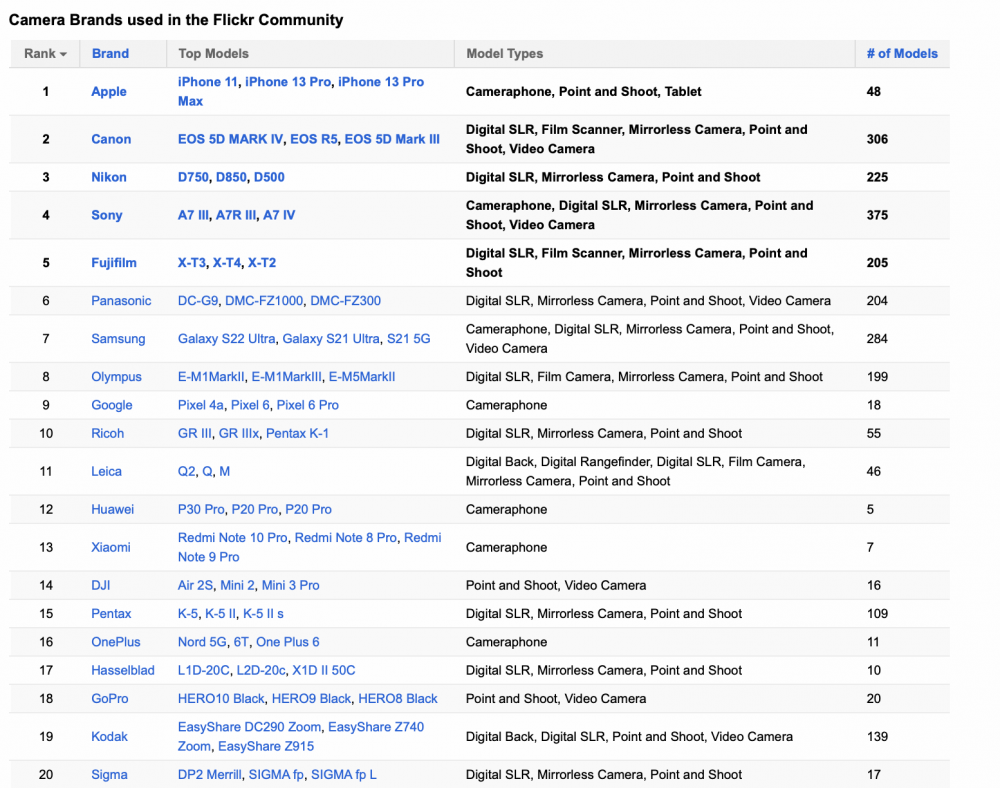Open the Kodak brand link
The width and height of the screenshot is (1000, 788).
[x=109, y=736]
